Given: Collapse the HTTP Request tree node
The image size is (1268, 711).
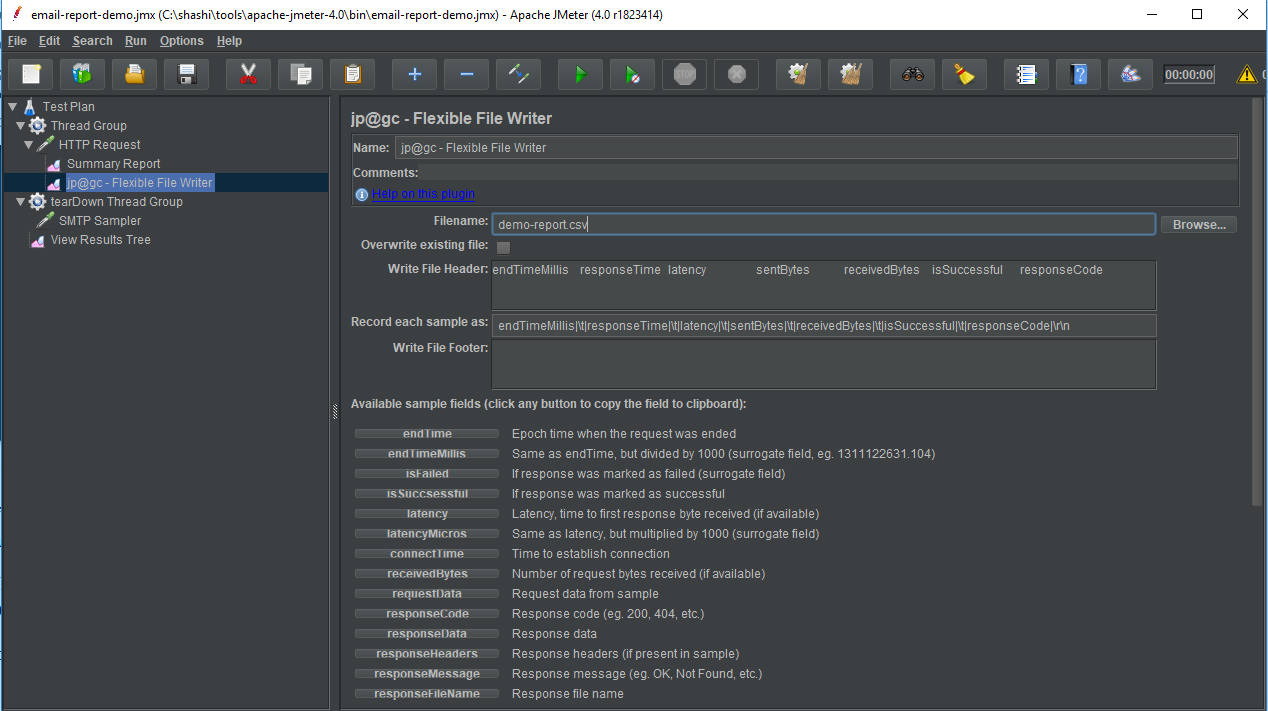Looking at the screenshot, I should coord(29,145).
